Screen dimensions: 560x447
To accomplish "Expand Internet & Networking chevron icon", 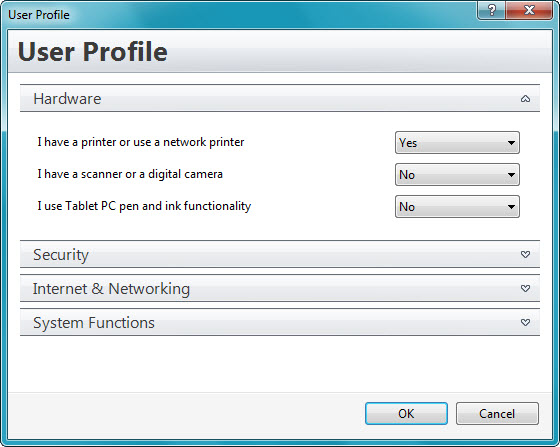I will [525, 288].
